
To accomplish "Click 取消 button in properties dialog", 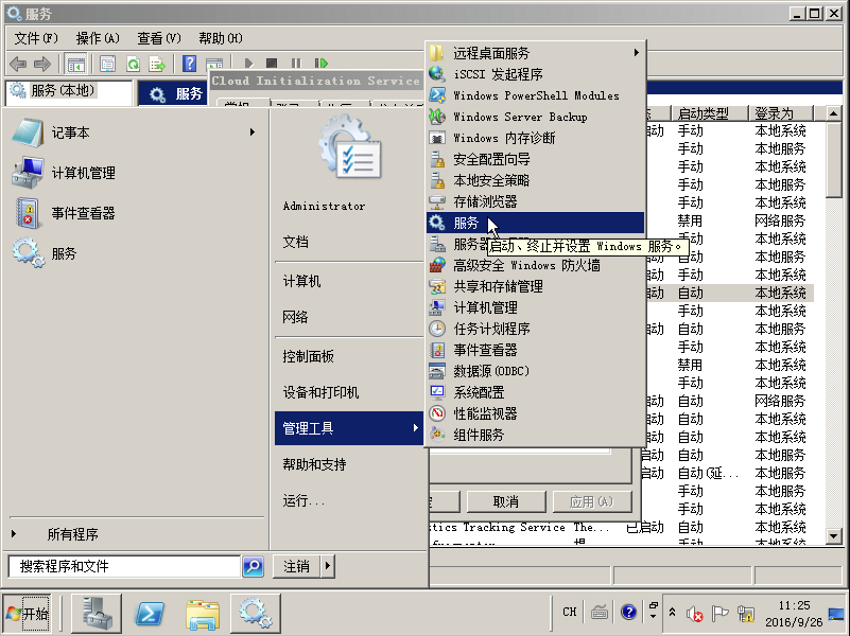I will pos(506,502).
